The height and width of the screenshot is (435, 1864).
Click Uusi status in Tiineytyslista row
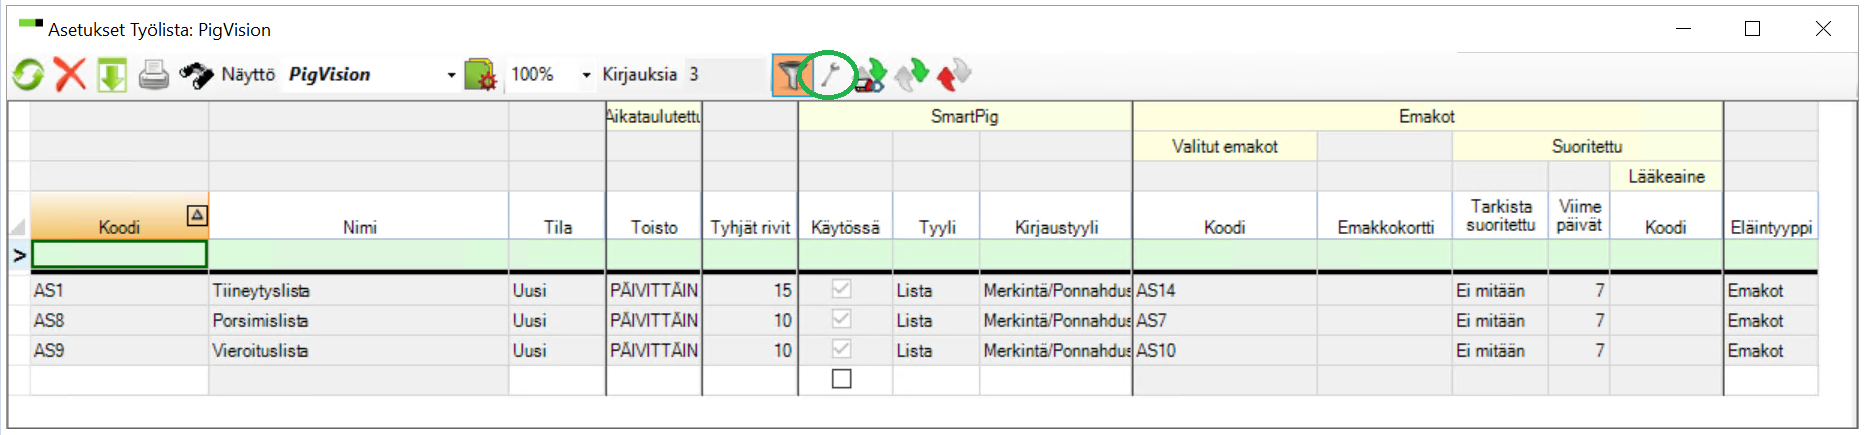point(557,290)
